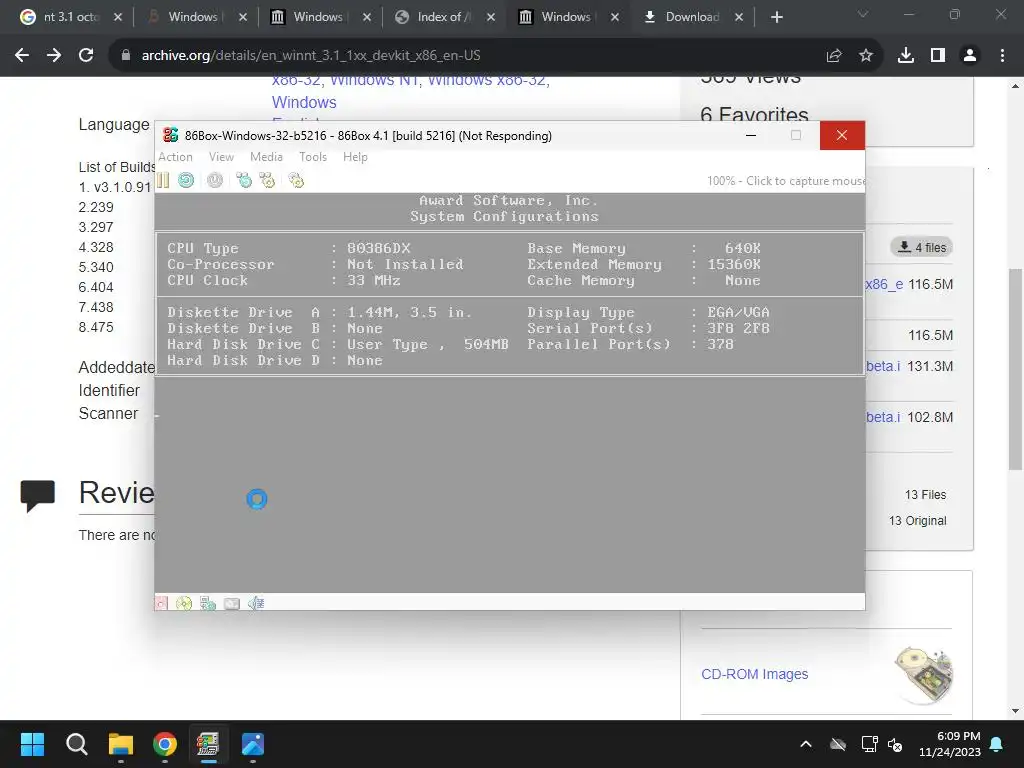Open notification bell in taskbar

click(997, 744)
